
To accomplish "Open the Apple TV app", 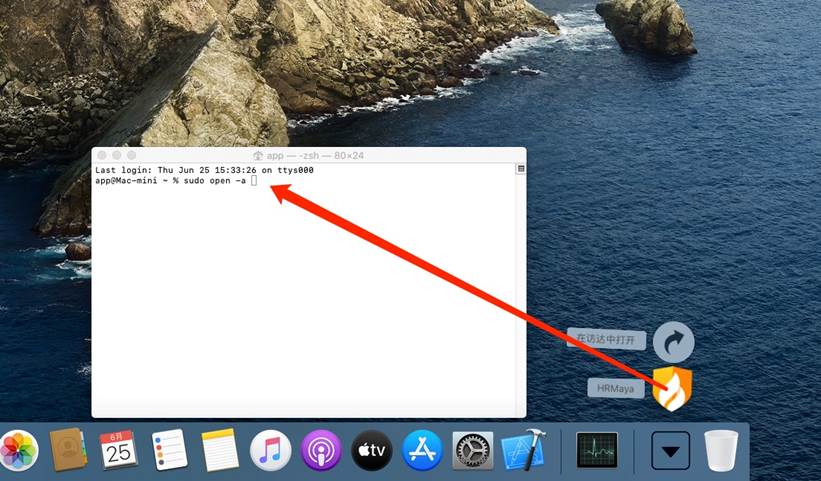I will click(x=372, y=451).
